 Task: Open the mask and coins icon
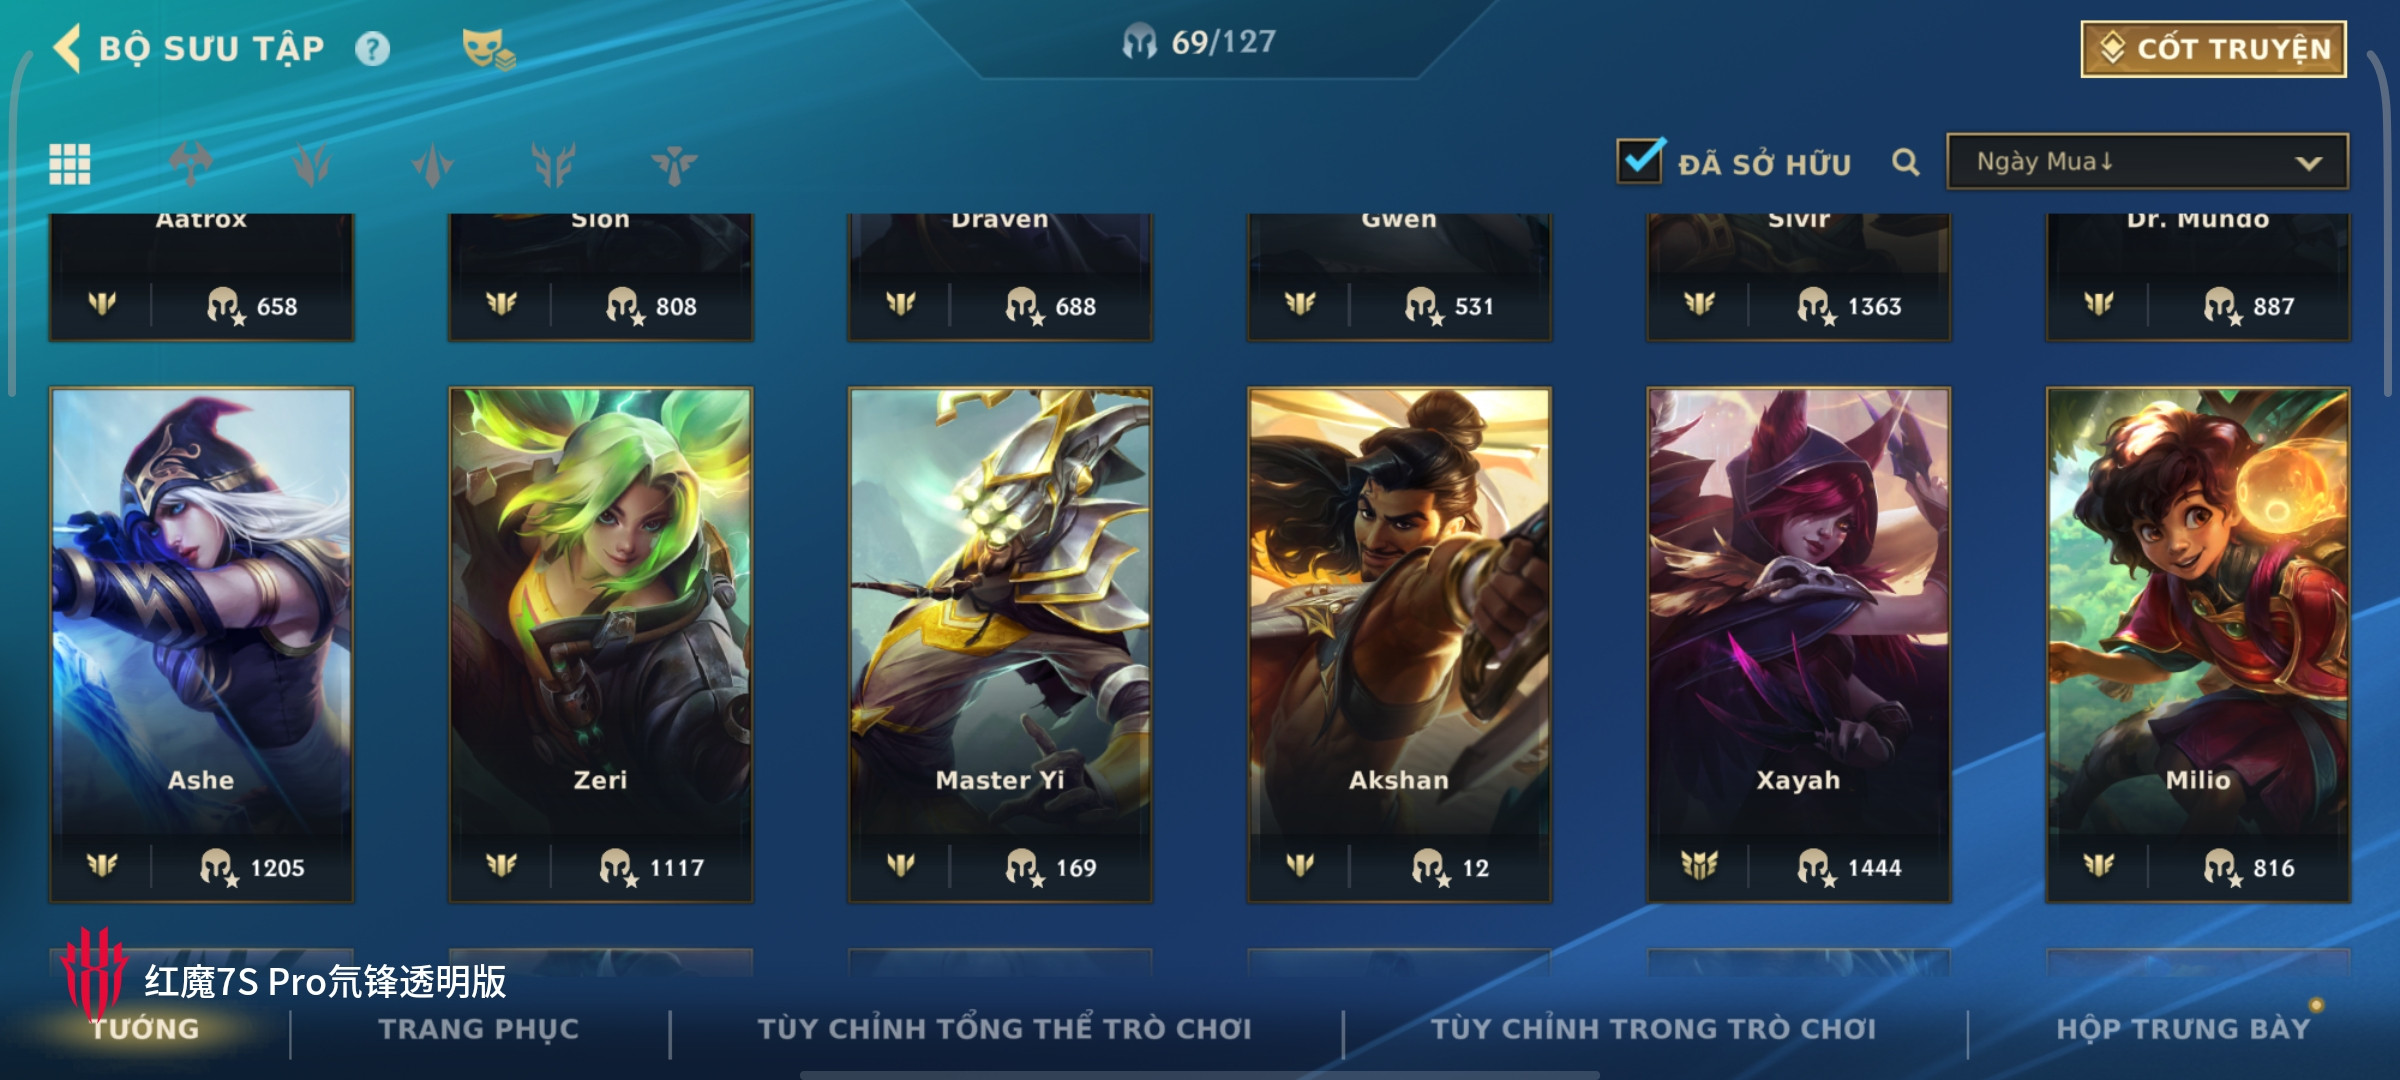488,49
